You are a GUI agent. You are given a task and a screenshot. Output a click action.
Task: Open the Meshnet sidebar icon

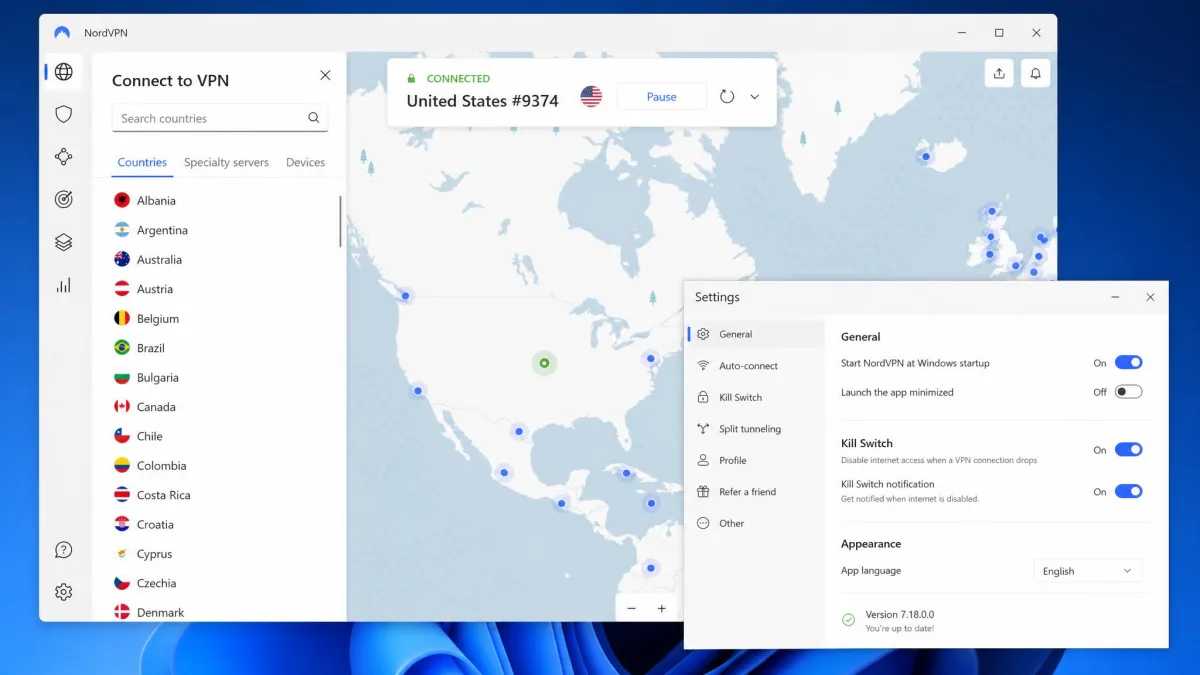pyautogui.click(x=64, y=157)
